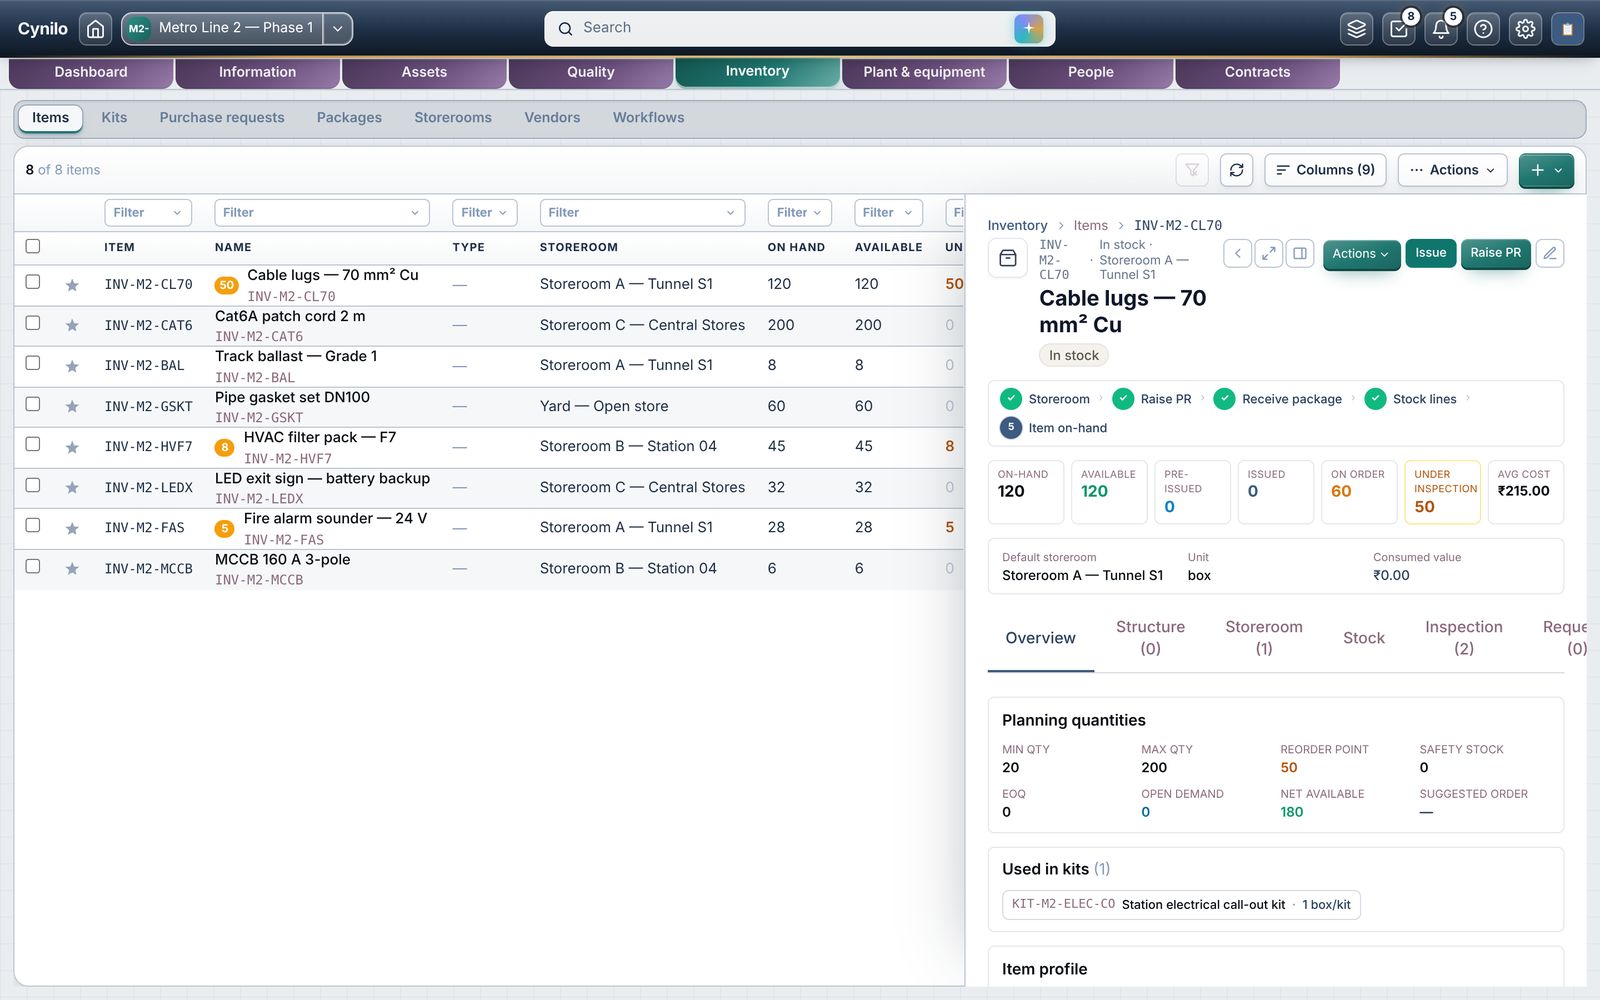Open the Purchase requests sub-tab
The width and height of the screenshot is (1600, 1000).
click(222, 118)
